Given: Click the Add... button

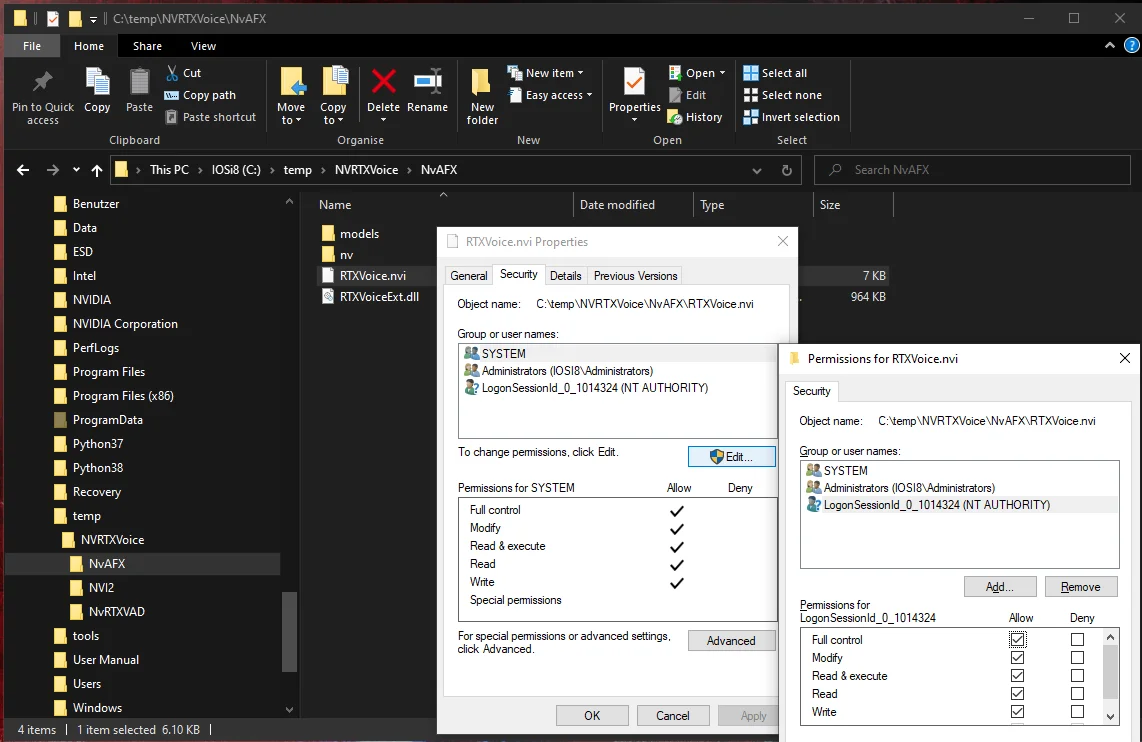Looking at the screenshot, I should [x=999, y=587].
